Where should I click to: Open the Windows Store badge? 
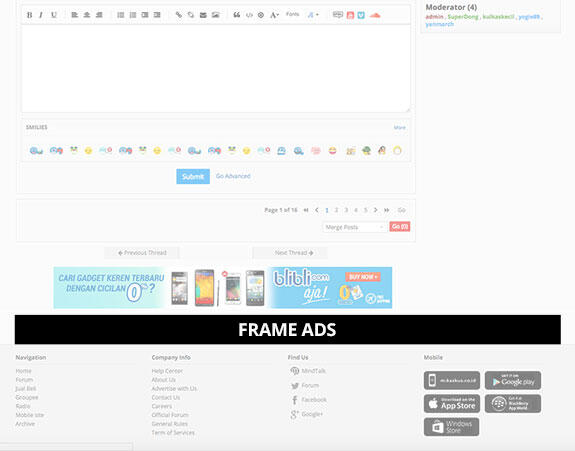(x=451, y=427)
